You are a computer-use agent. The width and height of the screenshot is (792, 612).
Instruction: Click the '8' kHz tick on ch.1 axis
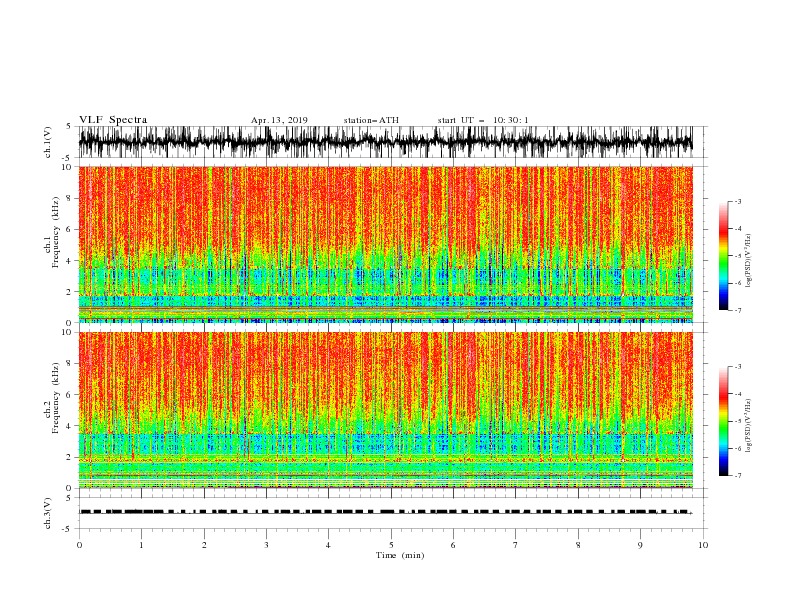[x=70, y=198]
